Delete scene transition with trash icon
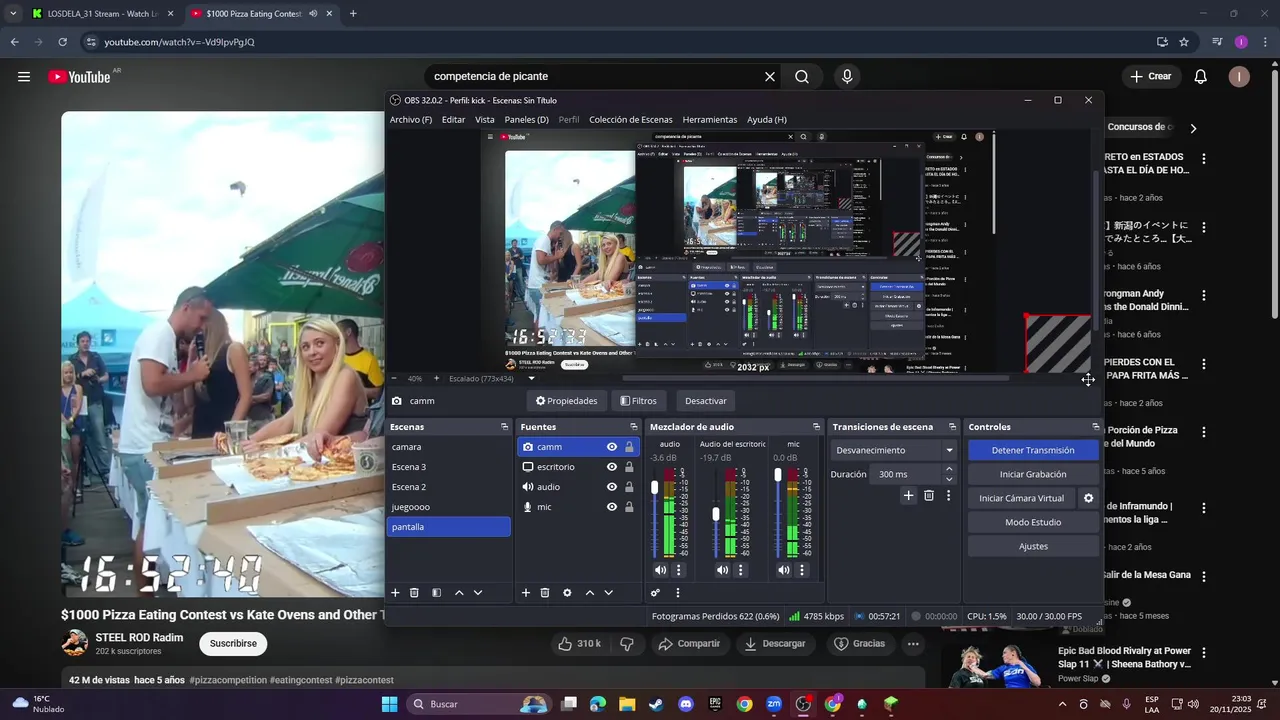Image resolution: width=1280 pixels, height=720 pixels. (929, 495)
